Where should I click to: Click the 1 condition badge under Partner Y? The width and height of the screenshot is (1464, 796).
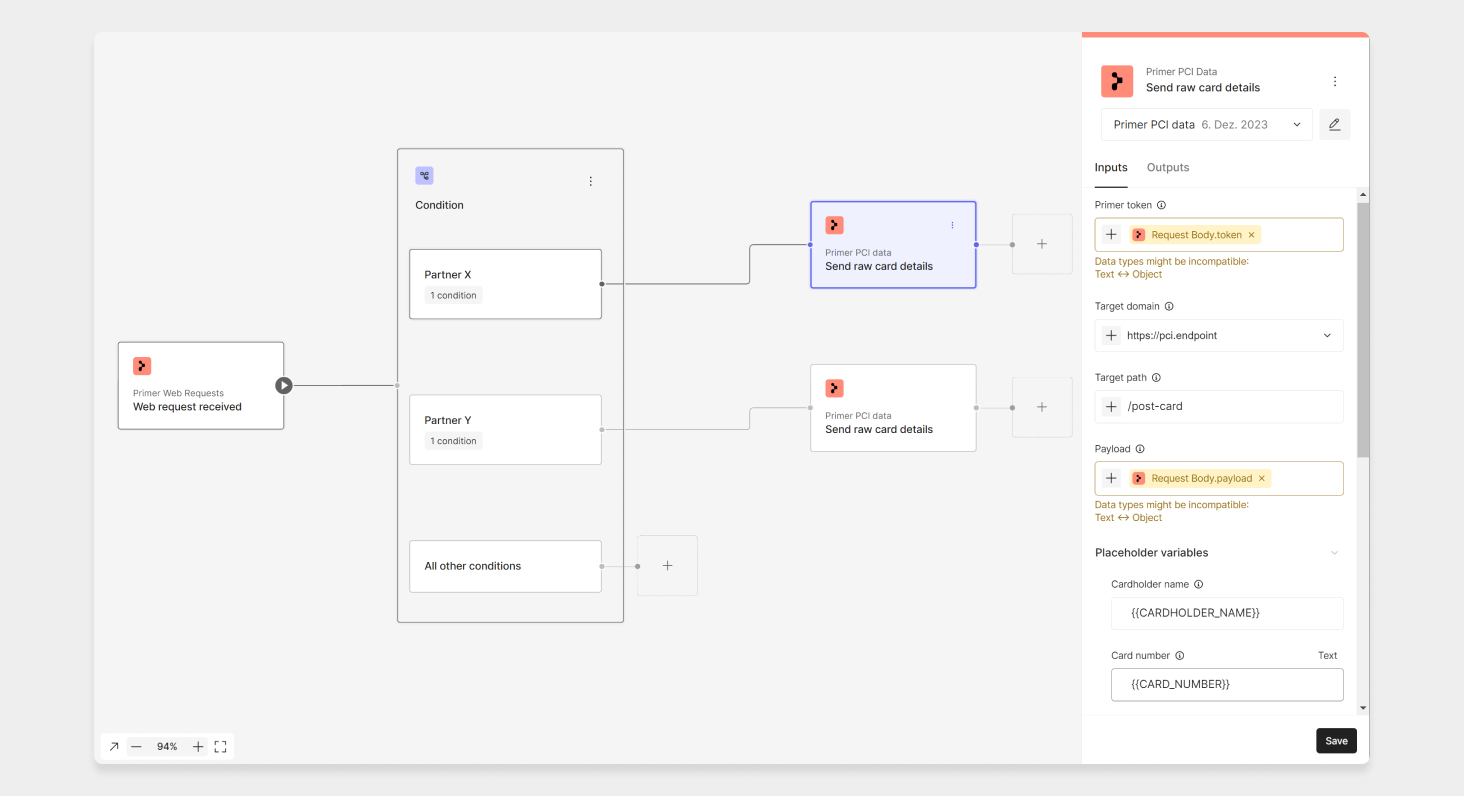(x=453, y=441)
